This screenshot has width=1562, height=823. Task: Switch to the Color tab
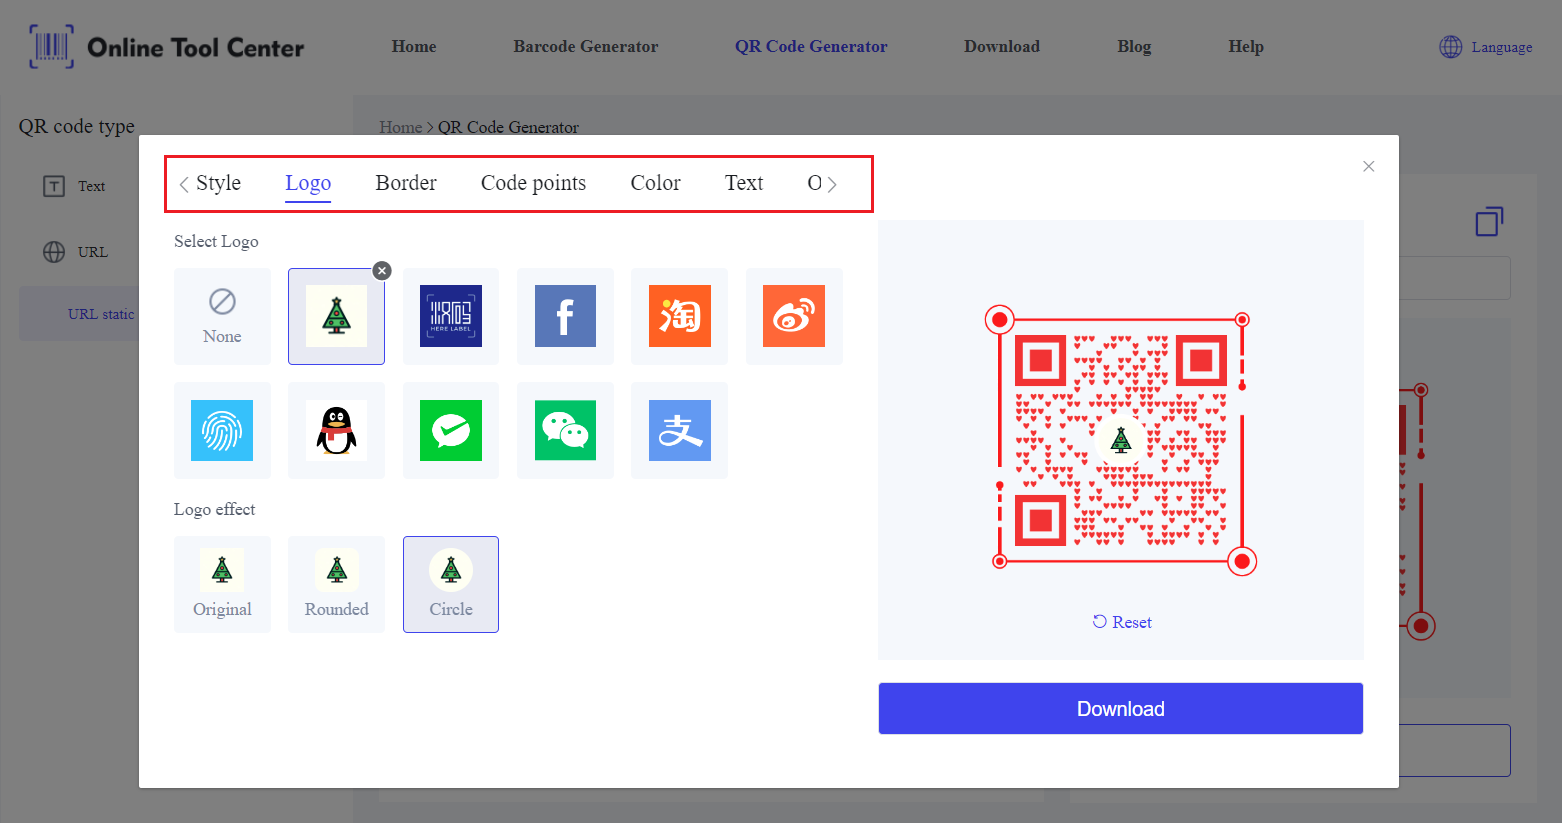(x=655, y=183)
